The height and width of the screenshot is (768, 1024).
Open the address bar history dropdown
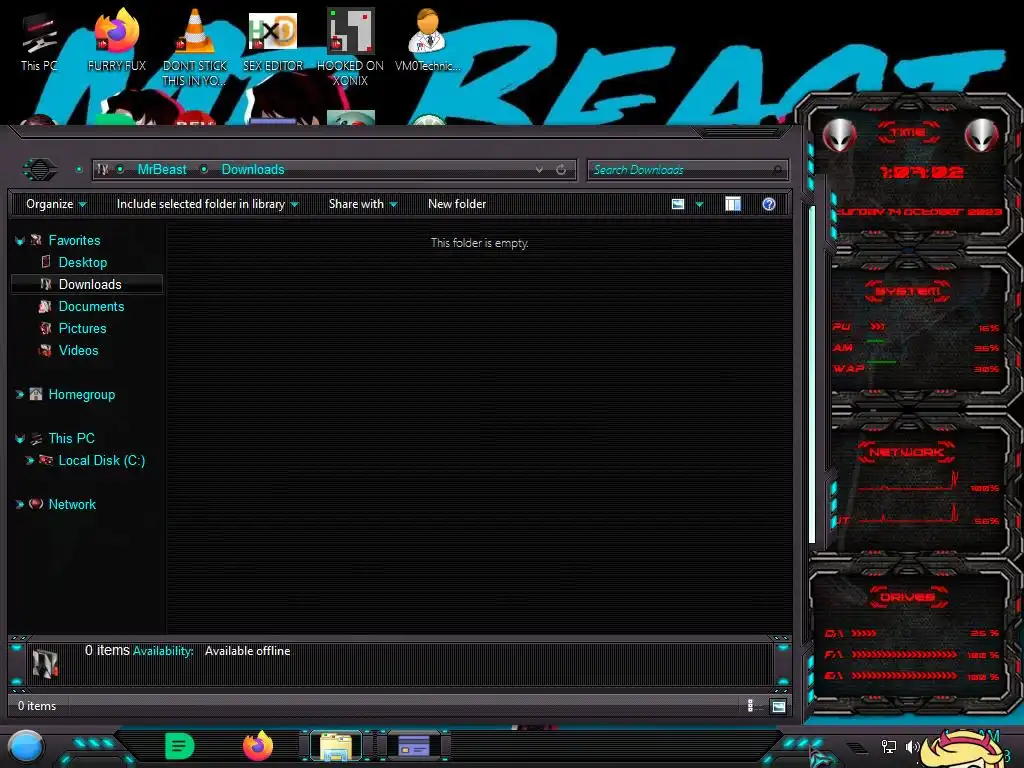pos(539,170)
